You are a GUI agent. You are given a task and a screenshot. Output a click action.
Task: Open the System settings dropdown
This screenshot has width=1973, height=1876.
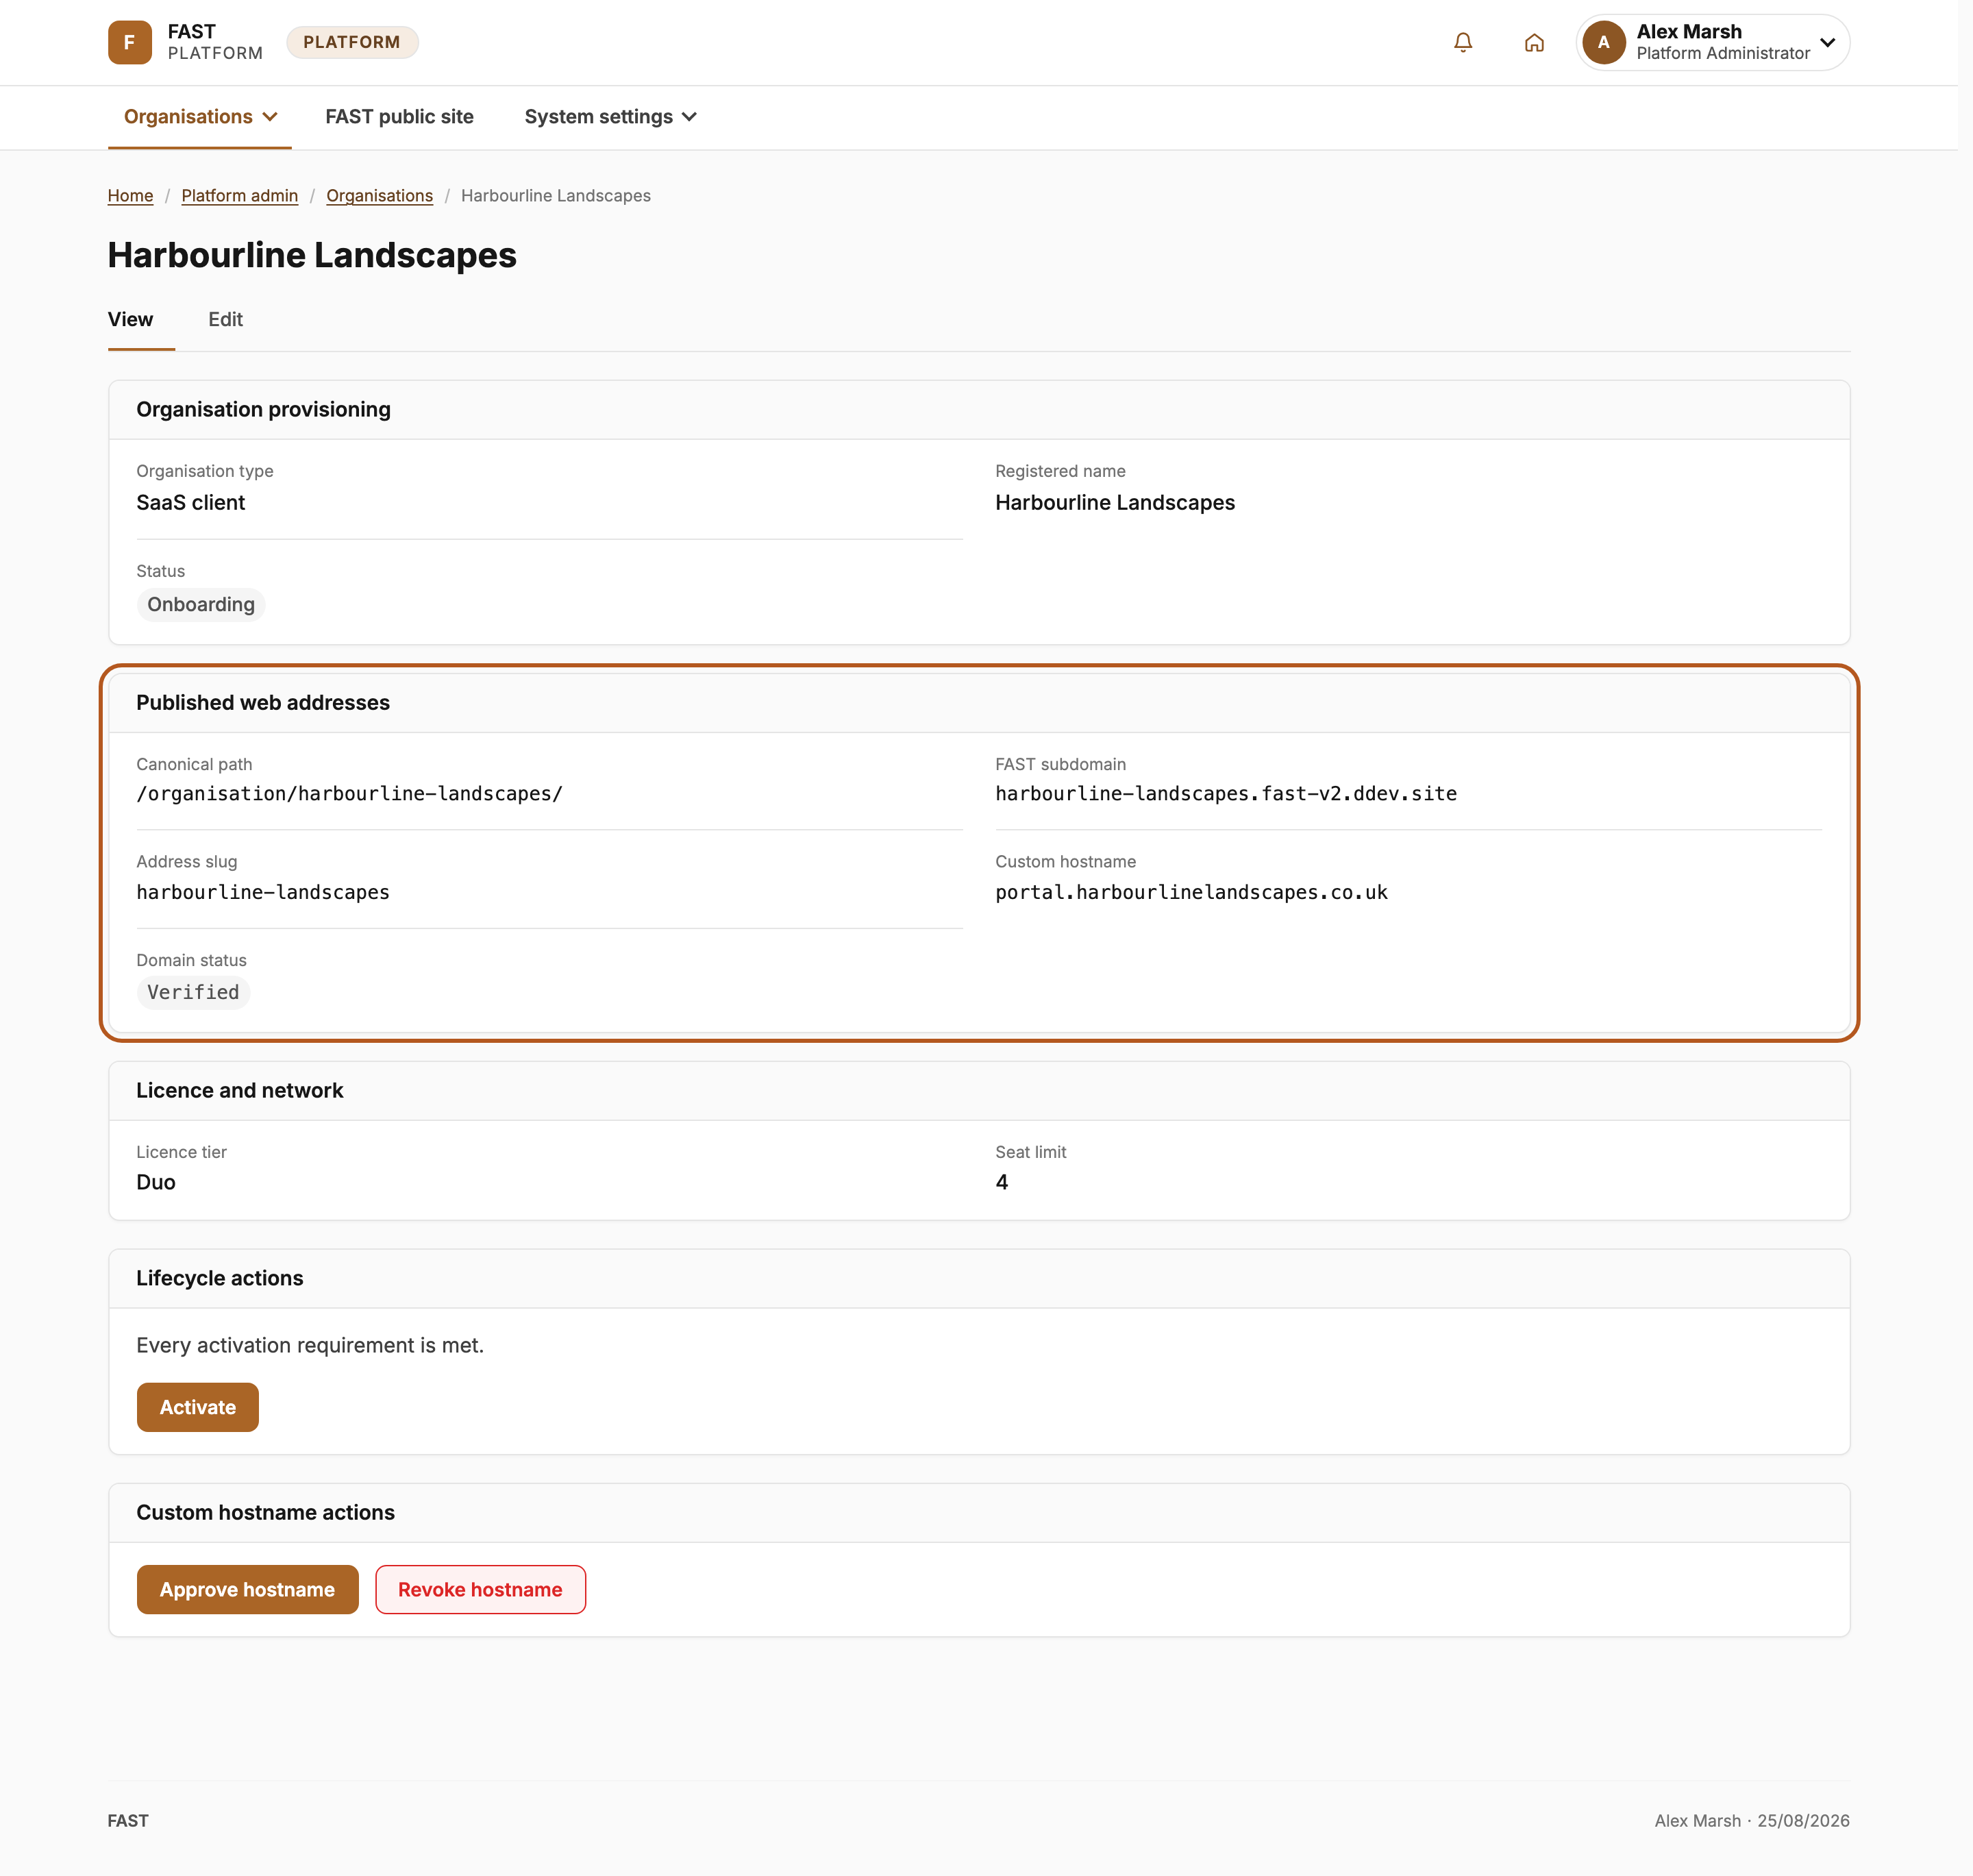pos(610,117)
